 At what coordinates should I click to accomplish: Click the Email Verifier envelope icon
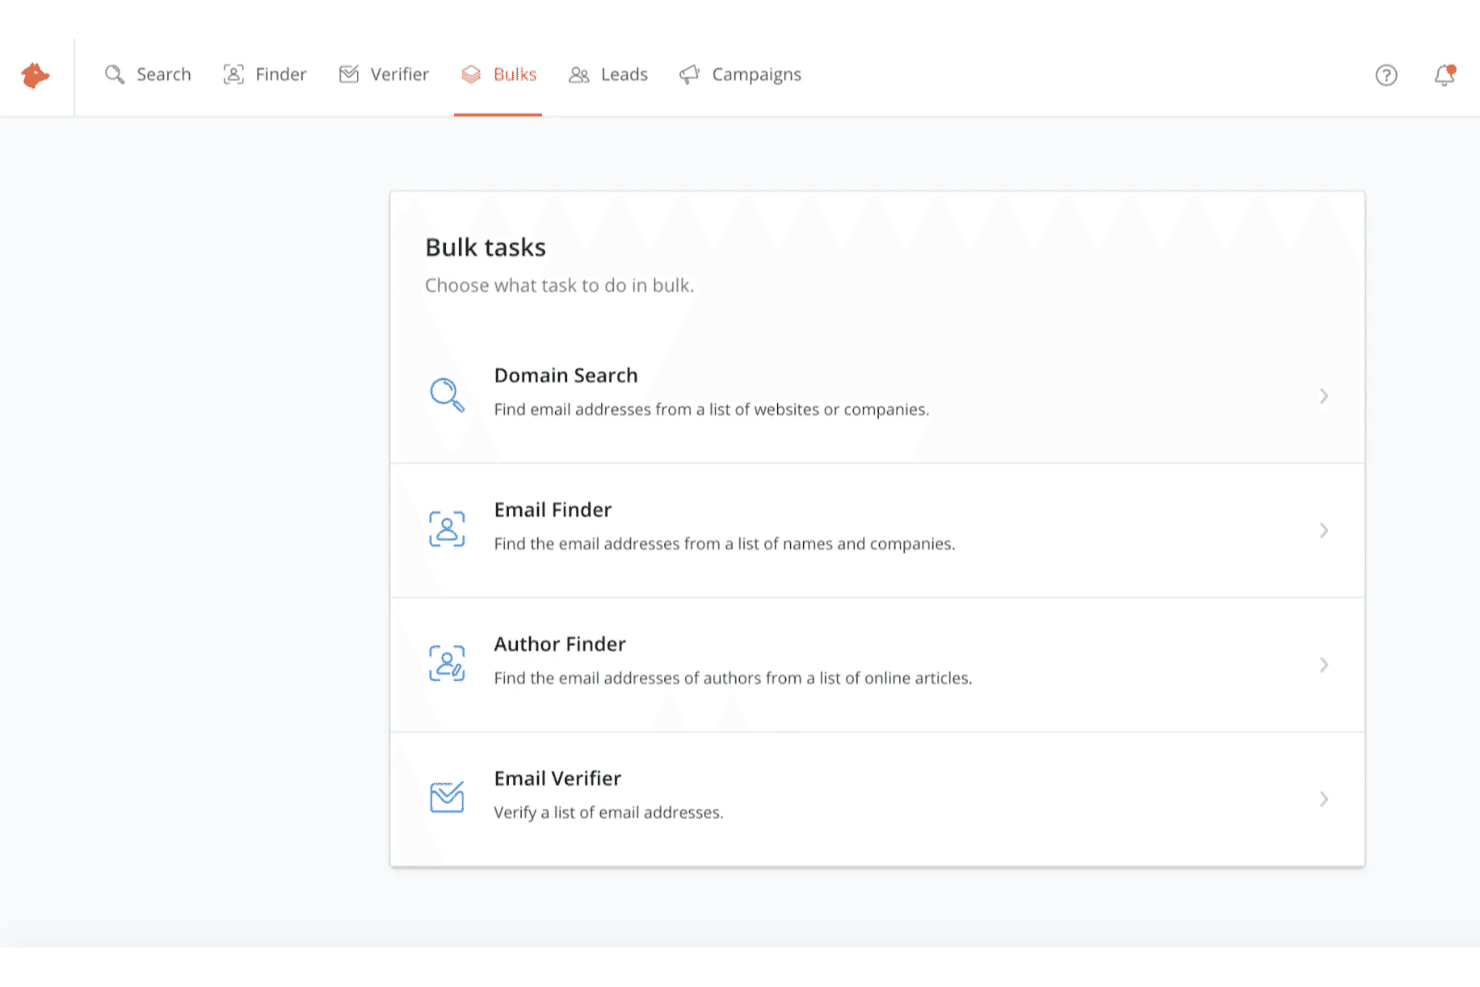click(447, 797)
